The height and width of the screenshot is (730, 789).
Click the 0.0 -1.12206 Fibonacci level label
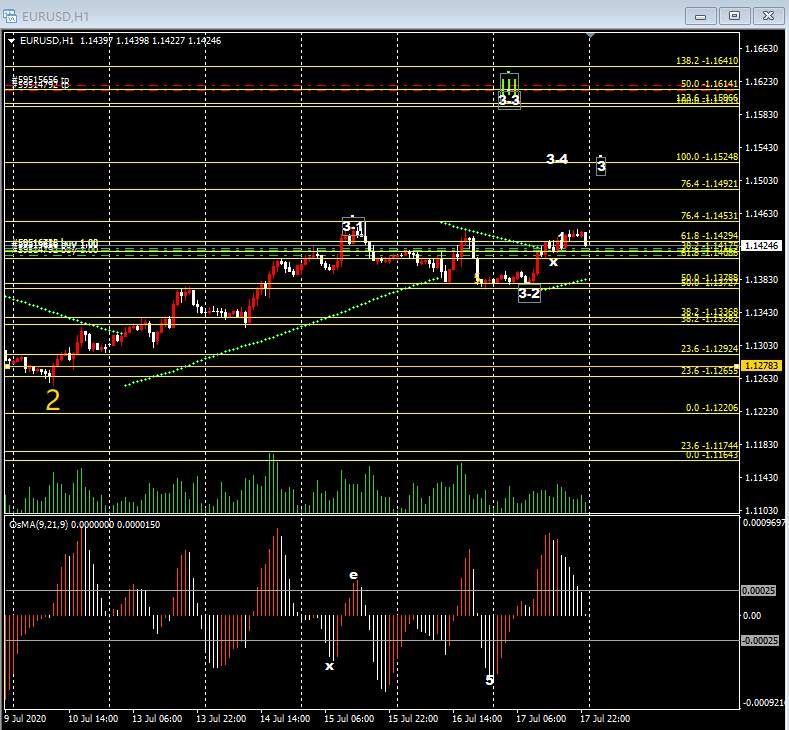click(x=712, y=408)
